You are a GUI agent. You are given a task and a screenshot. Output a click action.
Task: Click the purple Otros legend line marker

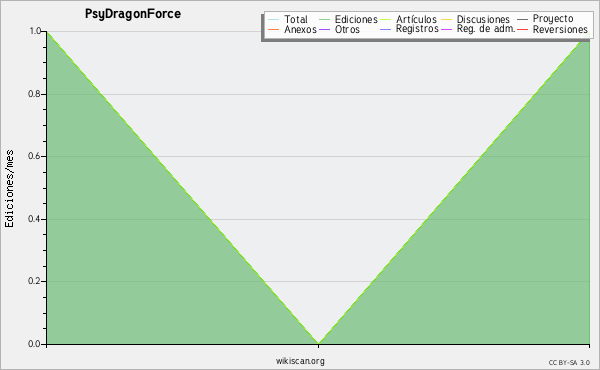pos(324,29)
